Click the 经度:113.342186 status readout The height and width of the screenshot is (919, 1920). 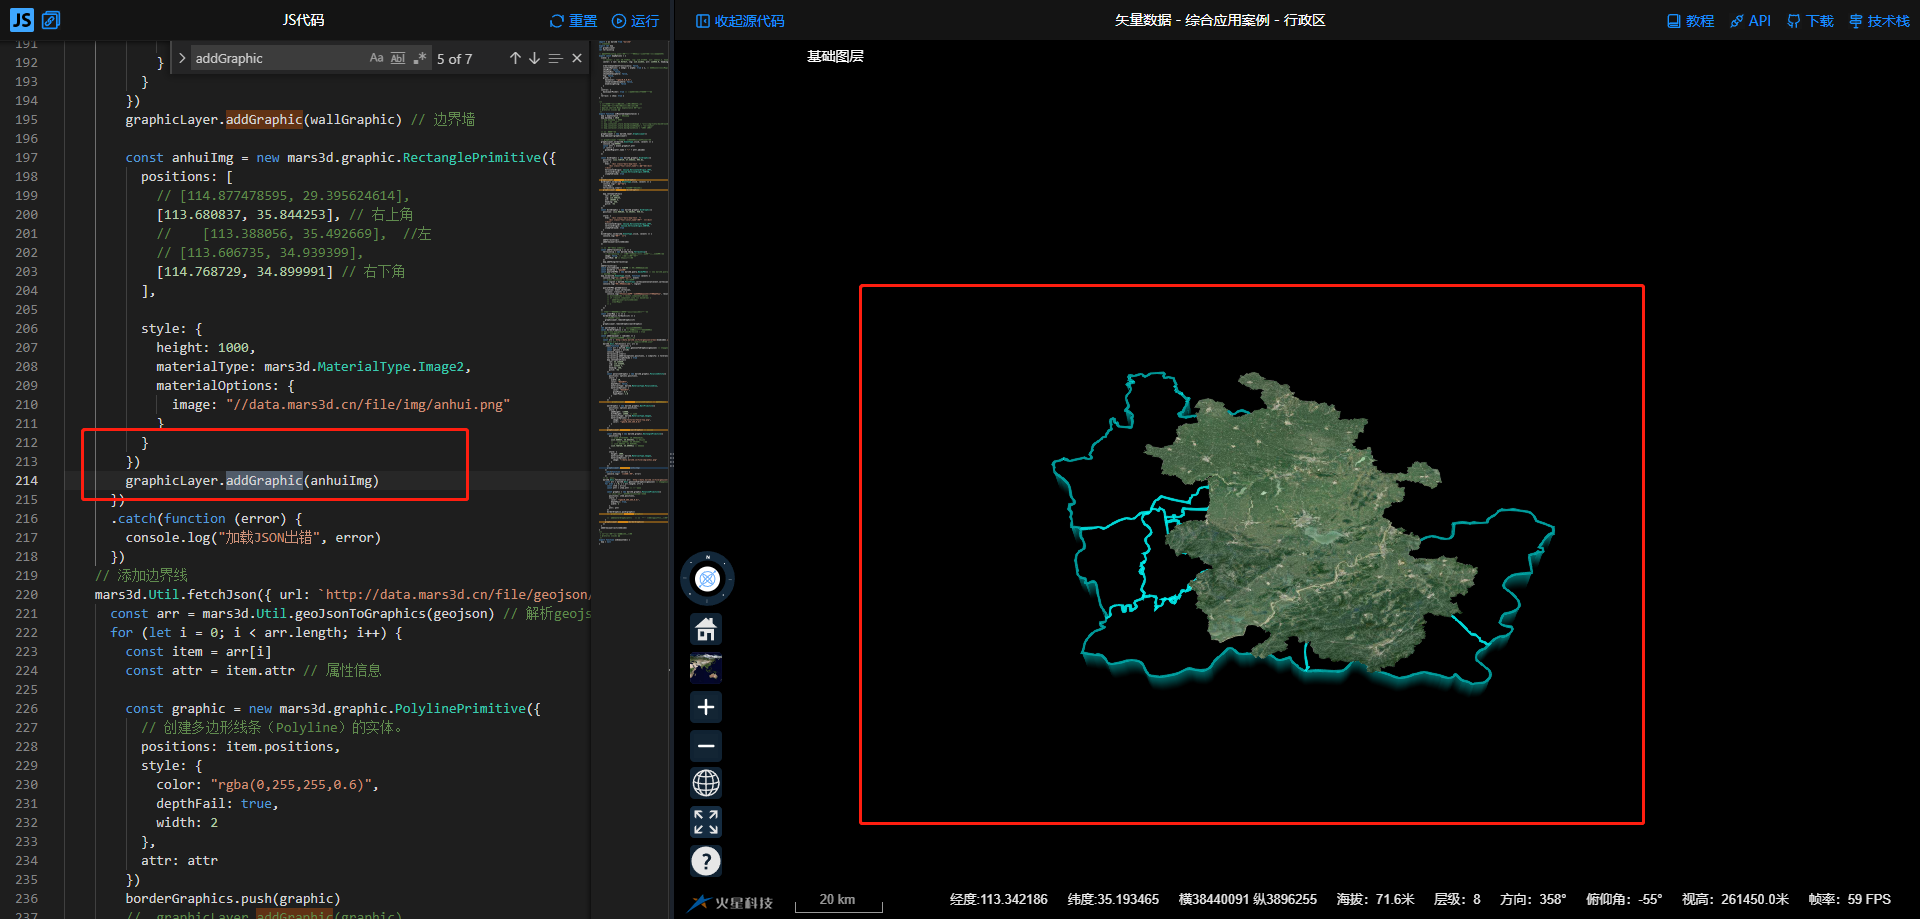tap(998, 900)
